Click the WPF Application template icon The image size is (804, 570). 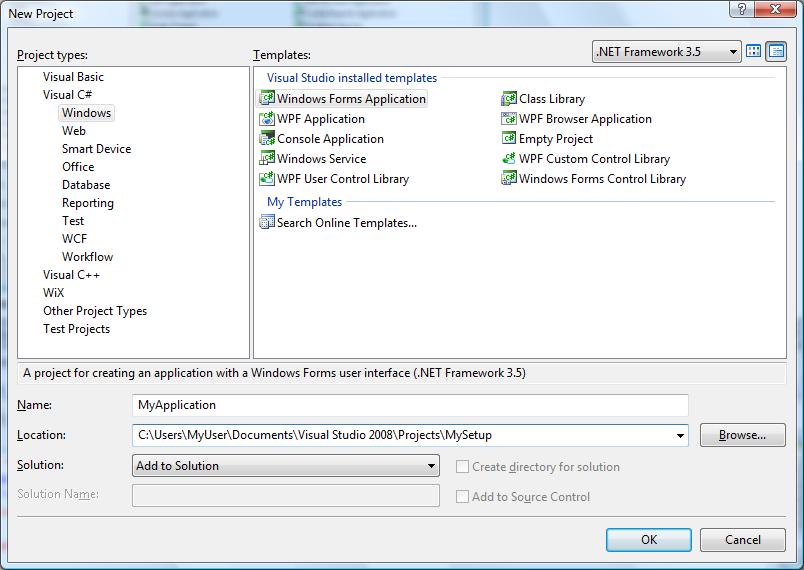(x=267, y=119)
